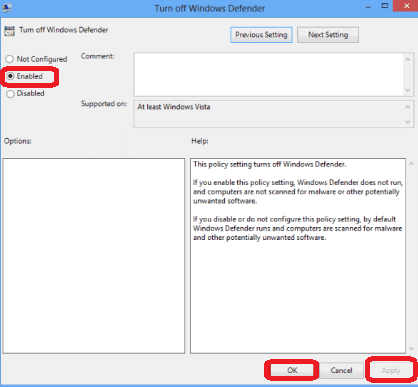This screenshot has height=387, width=418.
Task: Go to Next Setting
Action: tap(328, 35)
